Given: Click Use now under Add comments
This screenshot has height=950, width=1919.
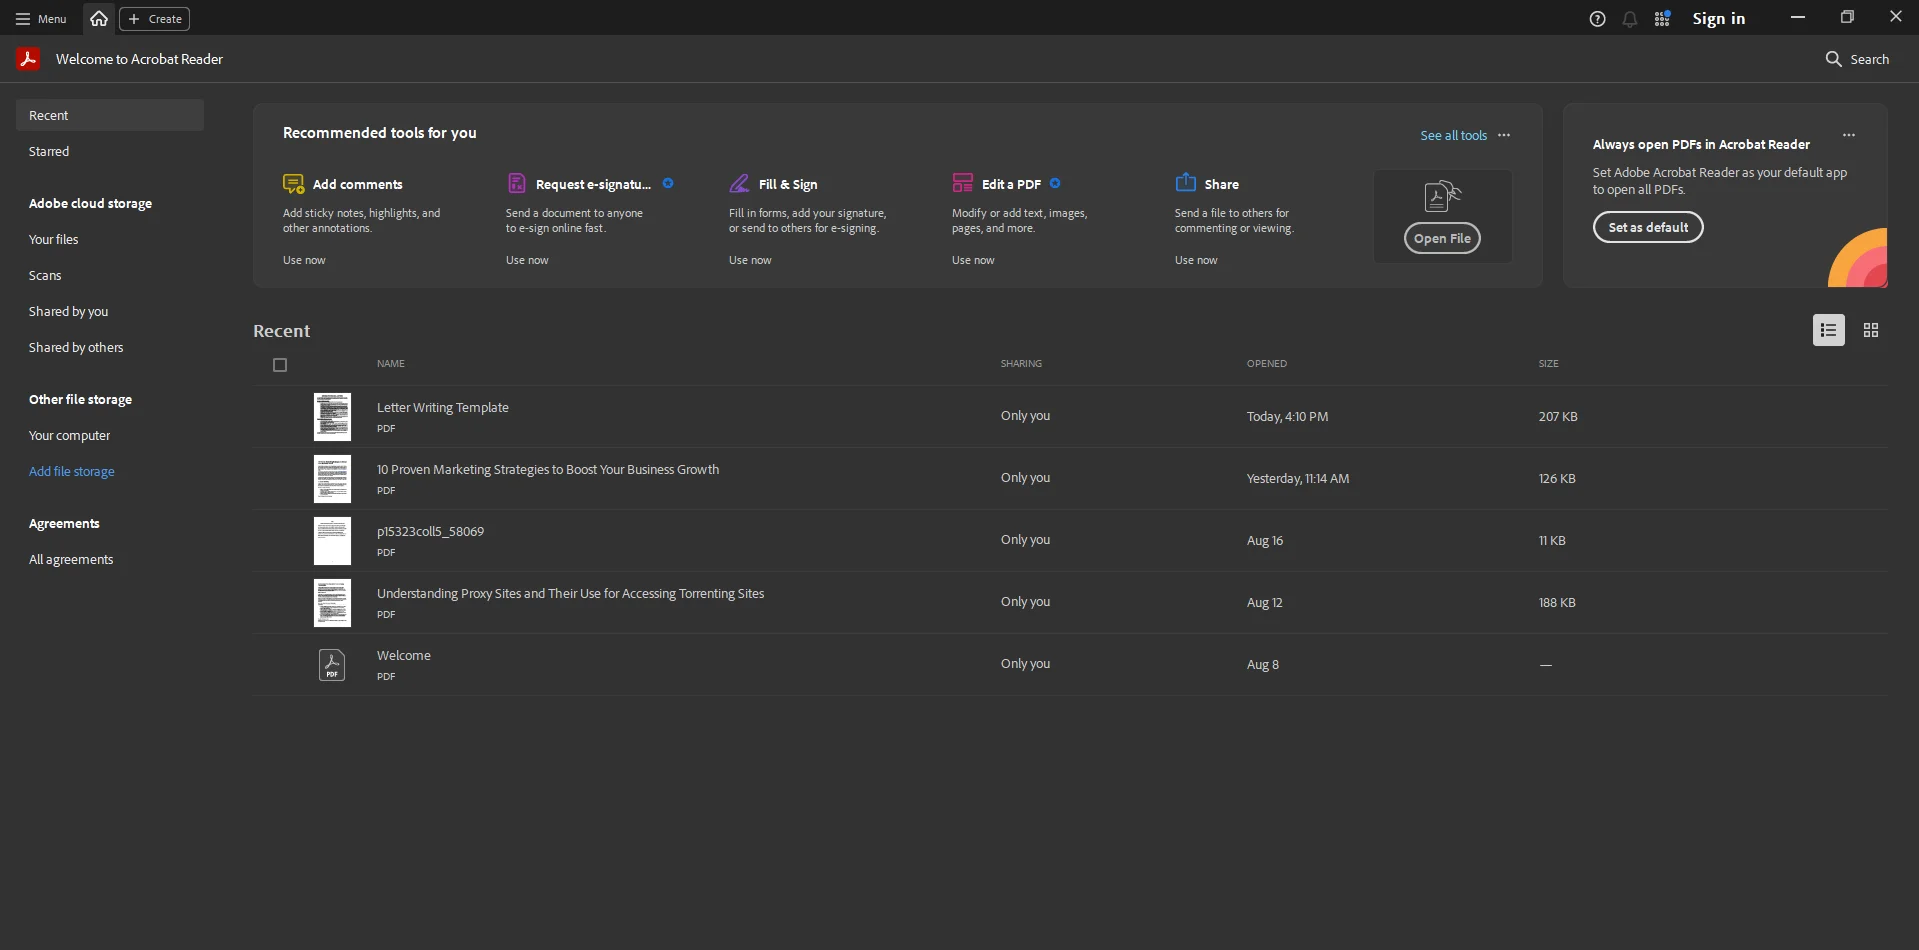Looking at the screenshot, I should click(304, 260).
